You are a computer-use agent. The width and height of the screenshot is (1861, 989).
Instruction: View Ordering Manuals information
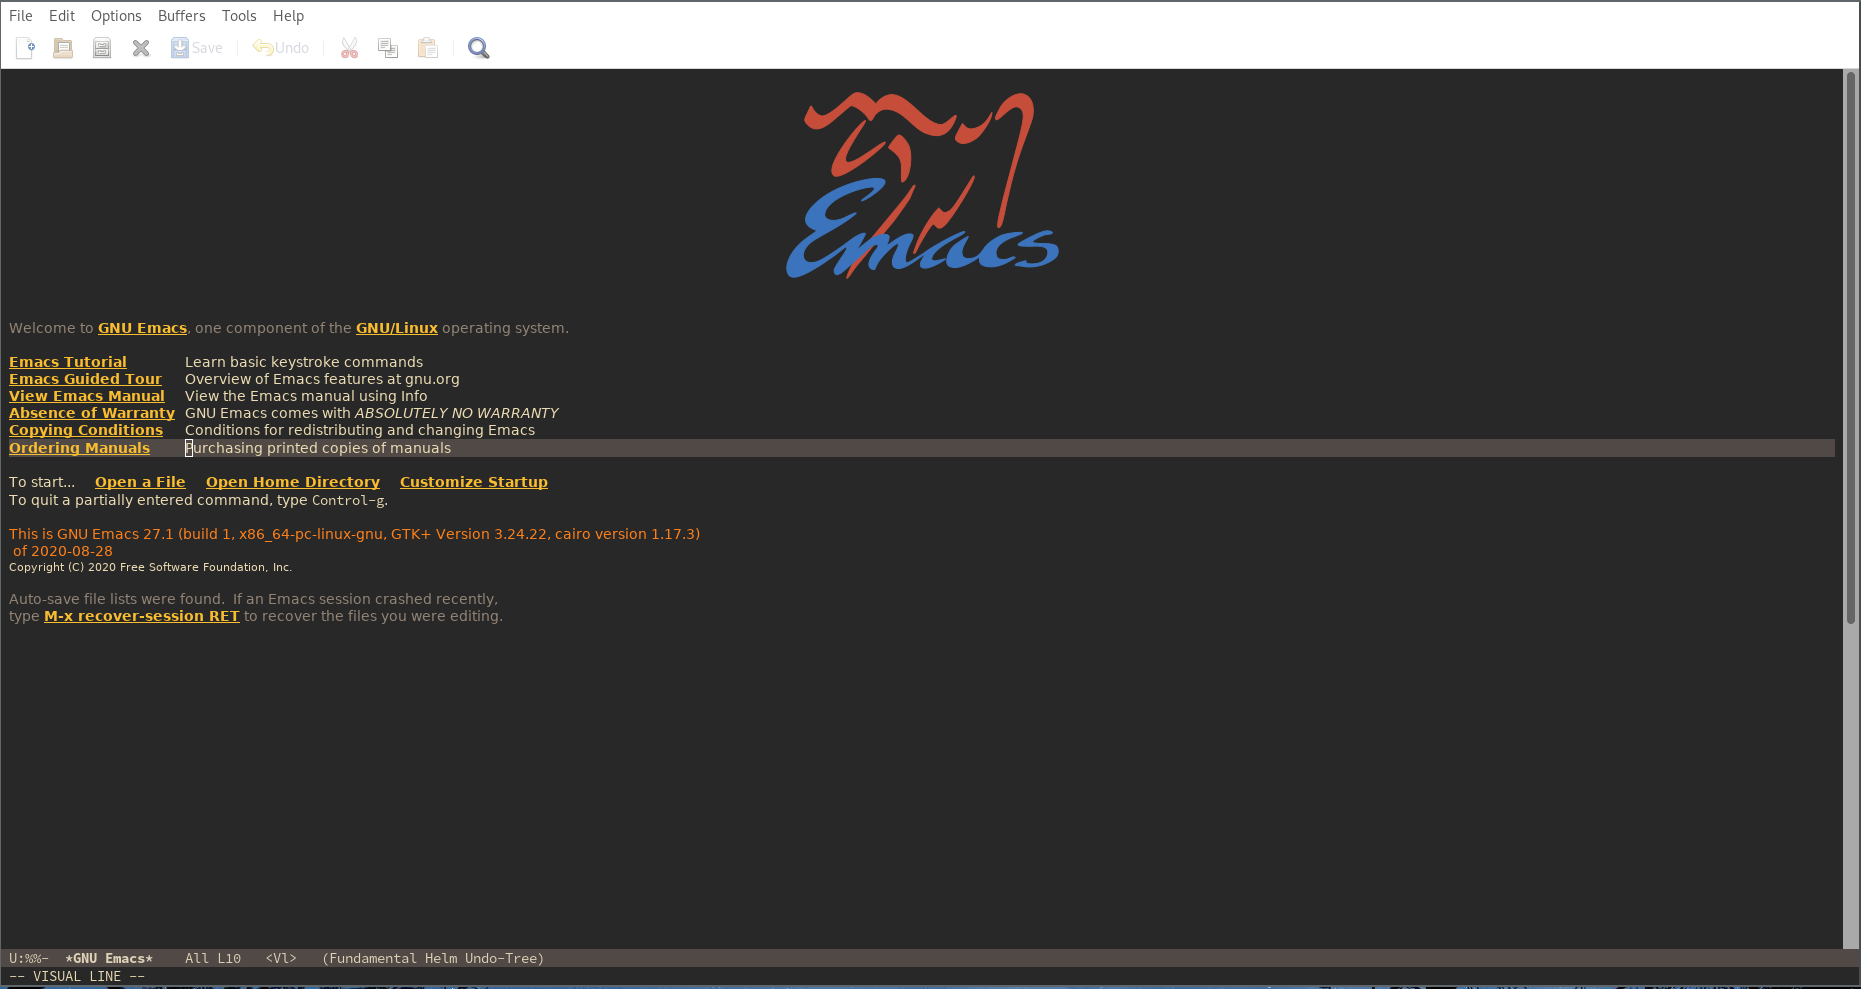tap(79, 447)
